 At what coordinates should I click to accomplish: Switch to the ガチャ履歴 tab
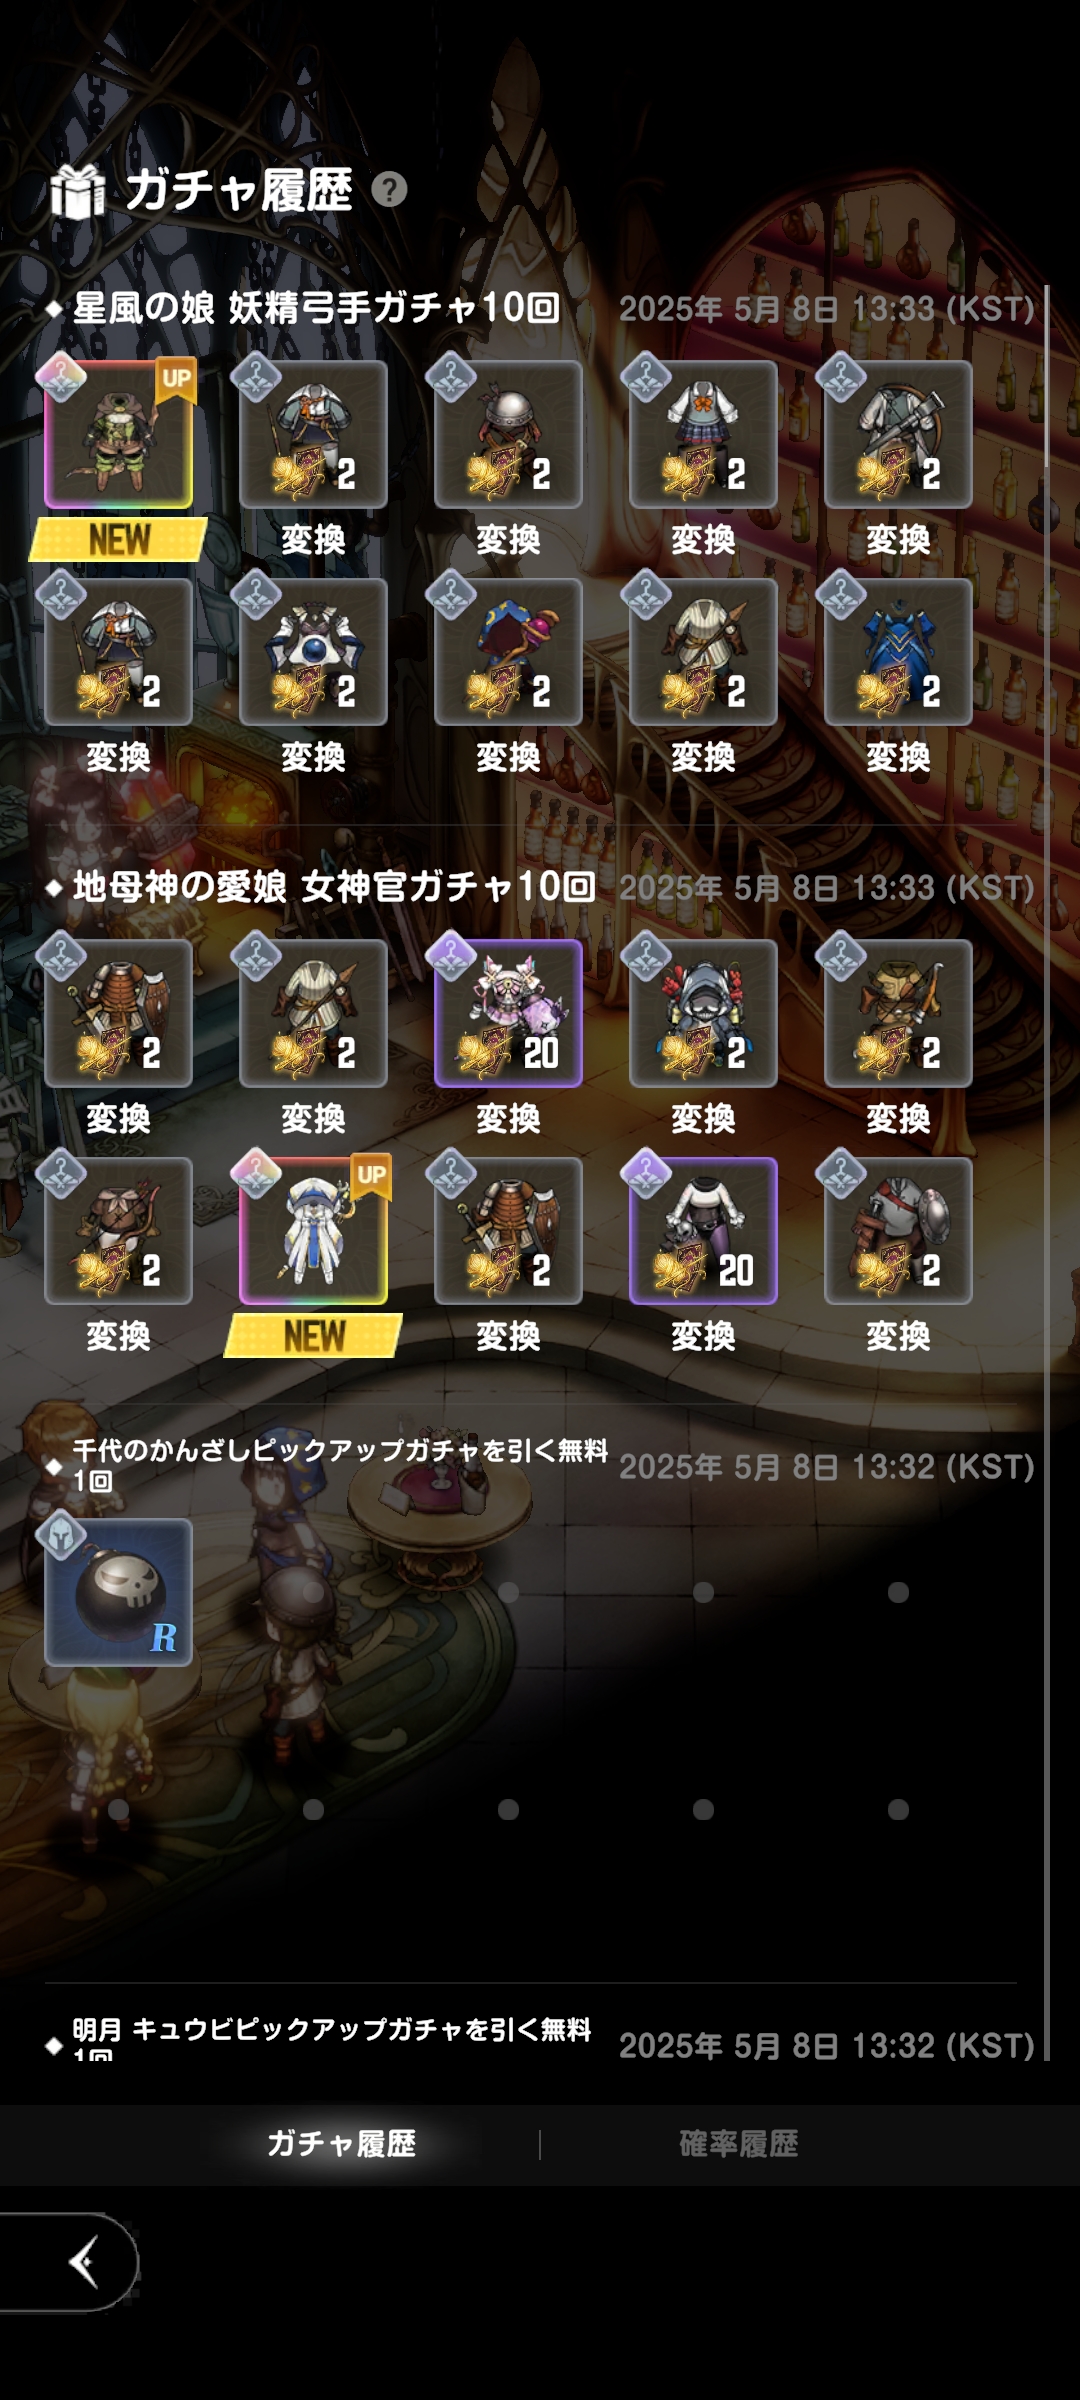(341, 2144)
